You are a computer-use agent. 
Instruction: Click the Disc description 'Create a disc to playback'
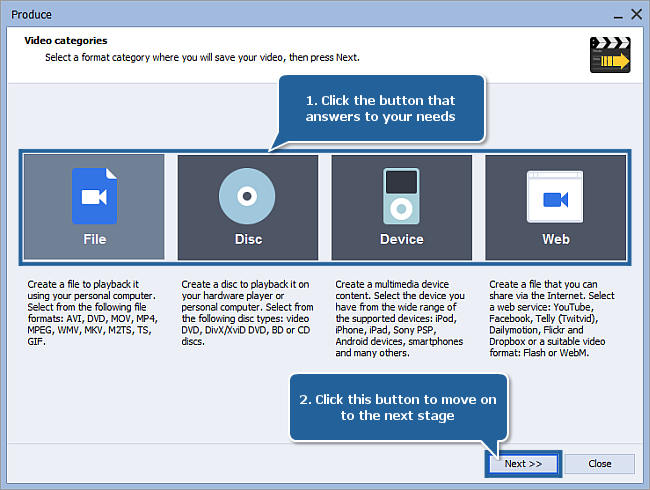pos(247,313)
